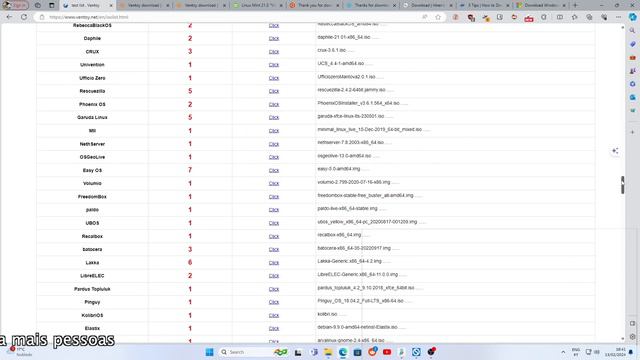
Task: Open the tab actions menu icon
Action: point(52,5)
